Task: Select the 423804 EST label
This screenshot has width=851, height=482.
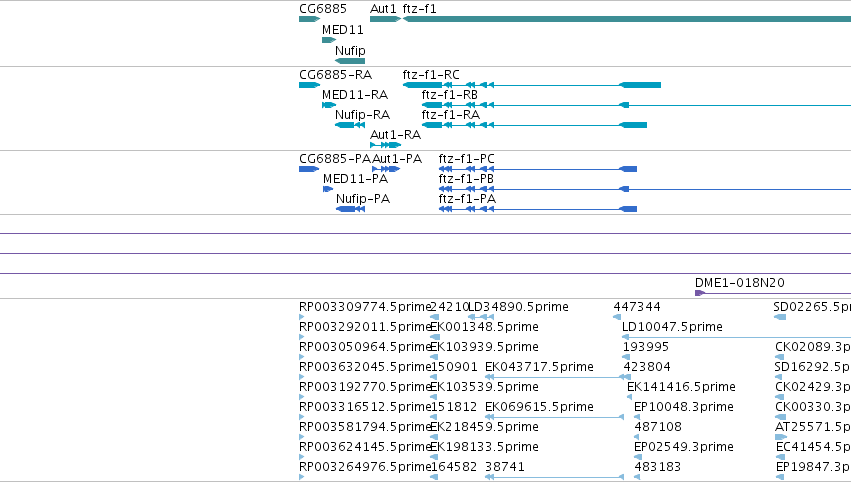Action: (647, 367)
